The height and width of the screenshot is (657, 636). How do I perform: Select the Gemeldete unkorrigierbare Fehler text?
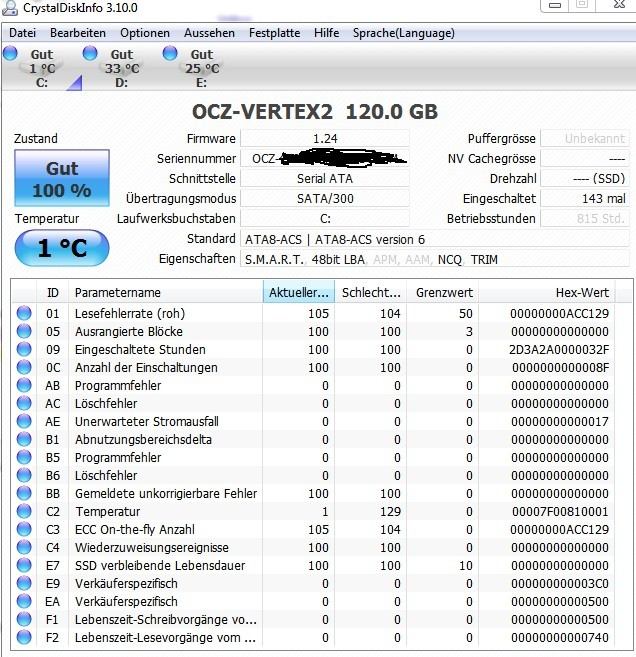point(166,494)
